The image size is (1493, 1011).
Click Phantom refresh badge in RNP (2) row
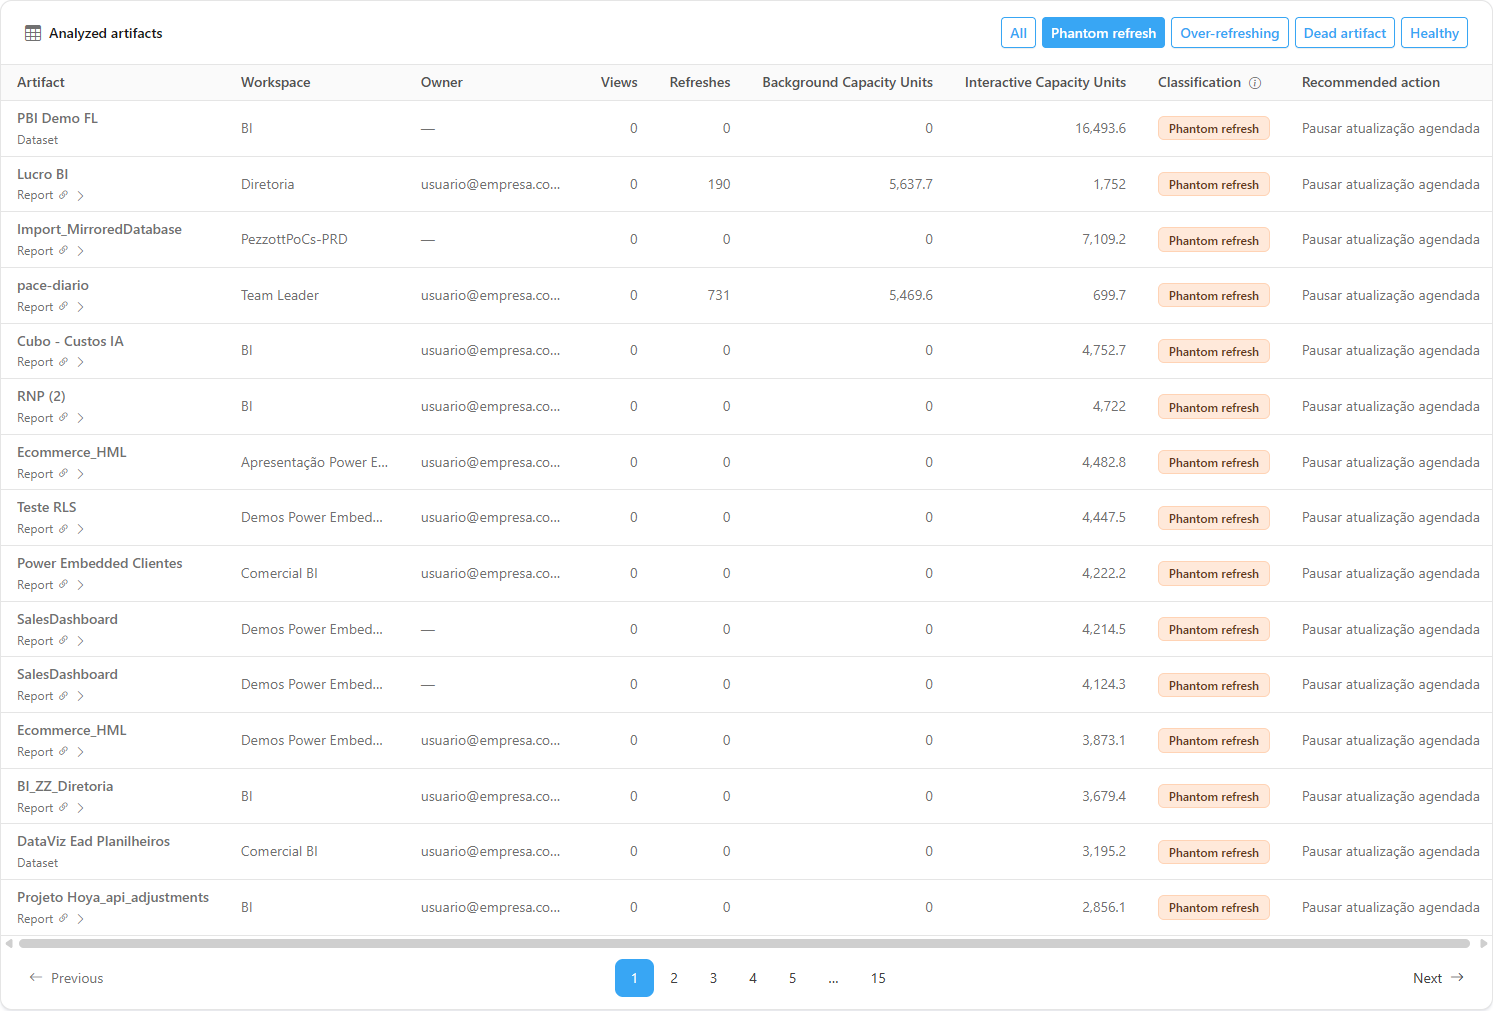[1213, 407]
